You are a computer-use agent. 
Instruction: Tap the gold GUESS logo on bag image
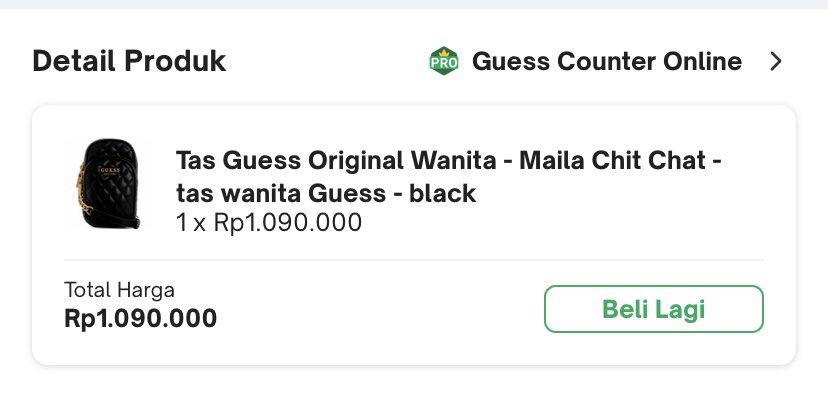point(110,171)
